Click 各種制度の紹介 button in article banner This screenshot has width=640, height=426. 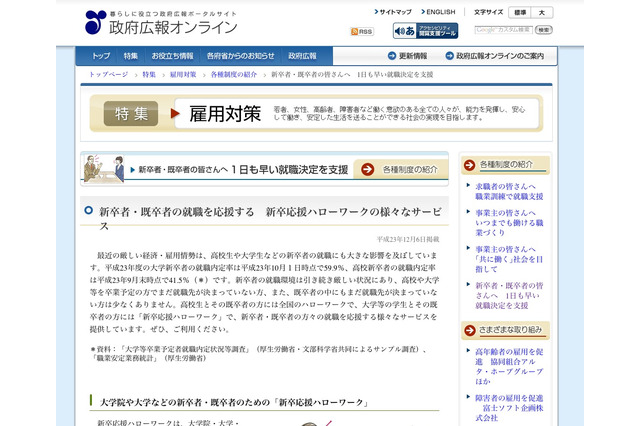tap(401, 169)
